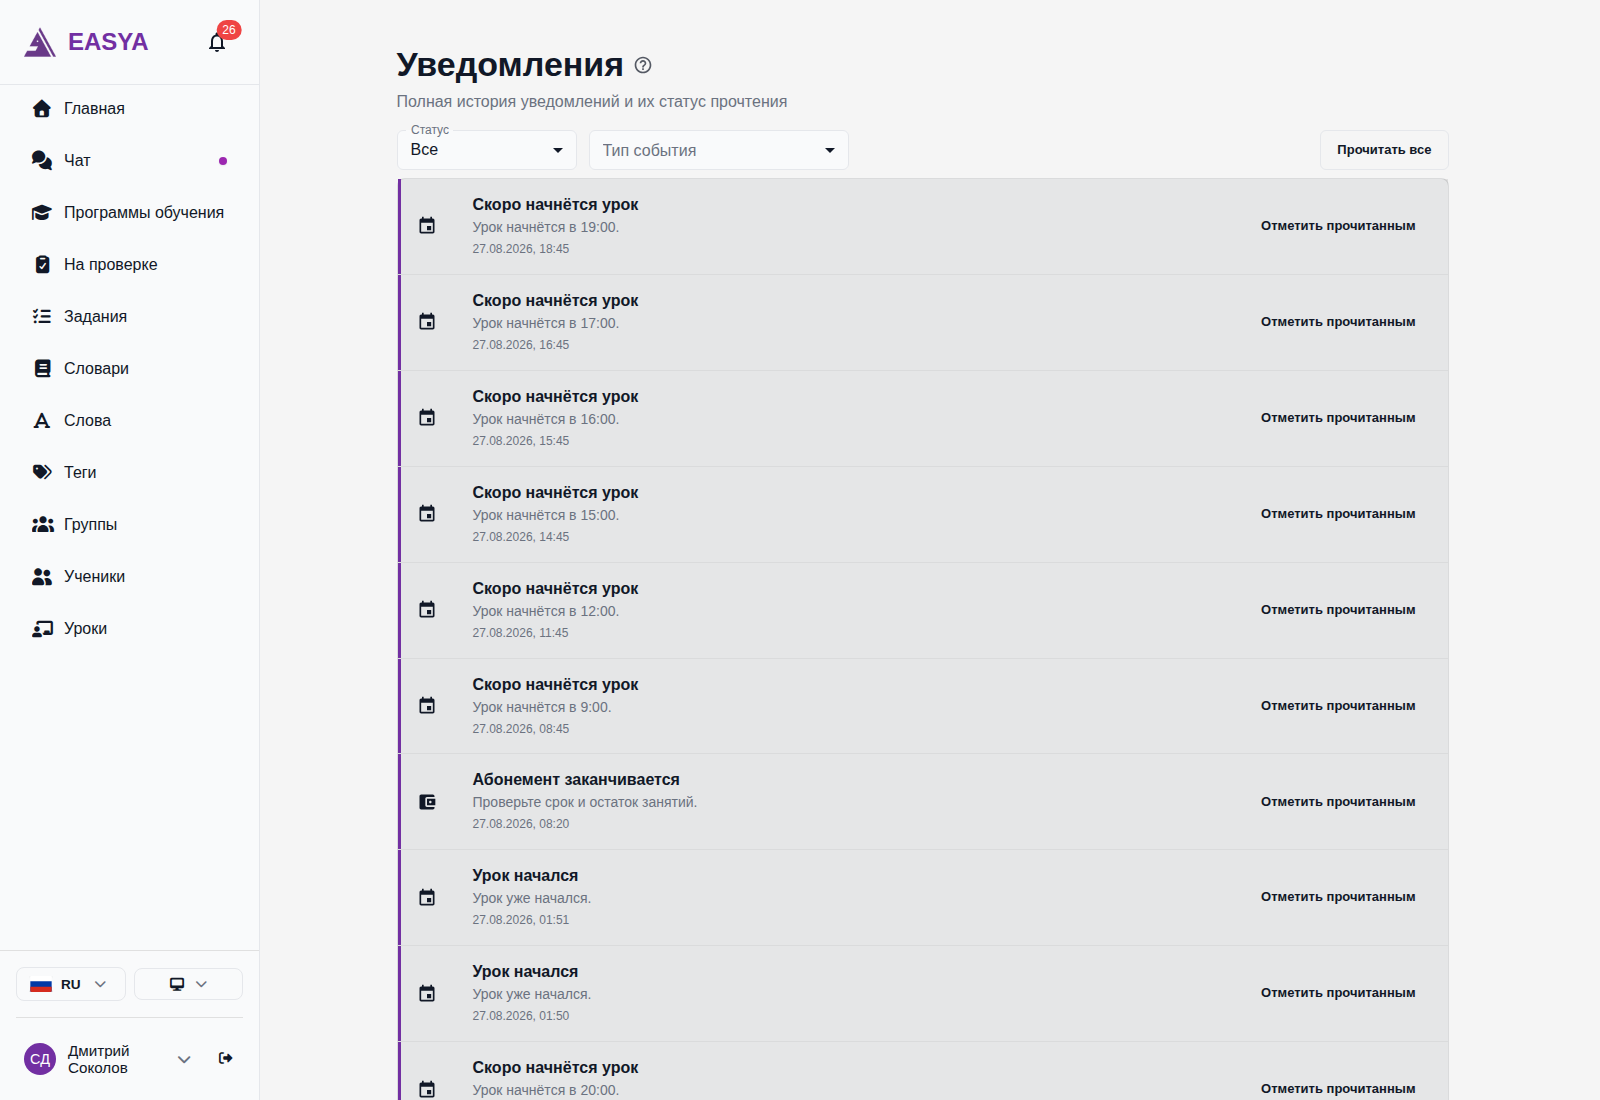Viewport: 1600px width, 1100px height.
Task: Mark the 01:51 Урок начался notification read
Action: tap(1338, 897)
